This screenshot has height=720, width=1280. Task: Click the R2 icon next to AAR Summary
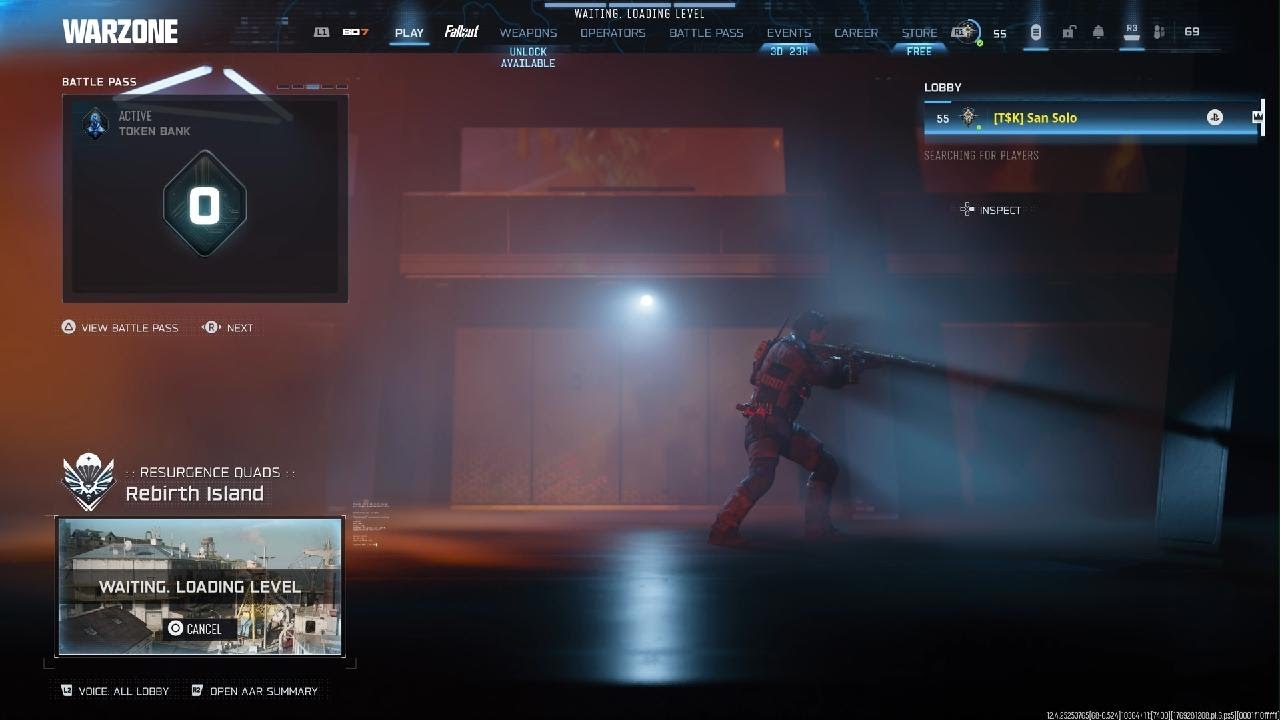pos(197,690)
